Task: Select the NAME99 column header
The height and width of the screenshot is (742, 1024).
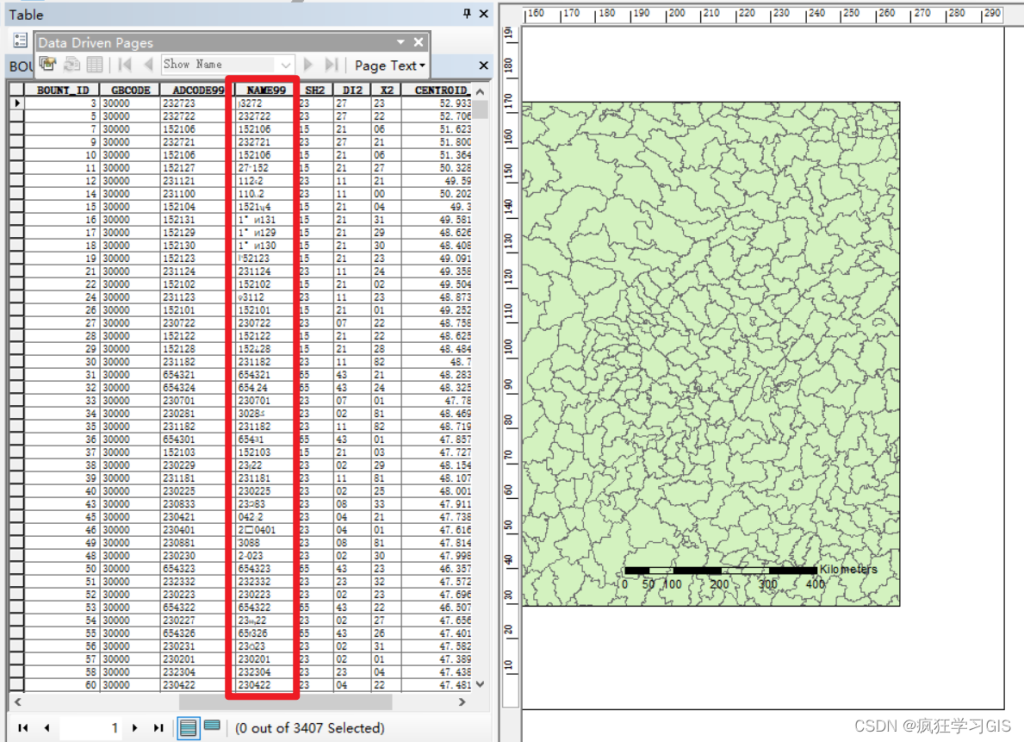Action: tap(266, 89)
